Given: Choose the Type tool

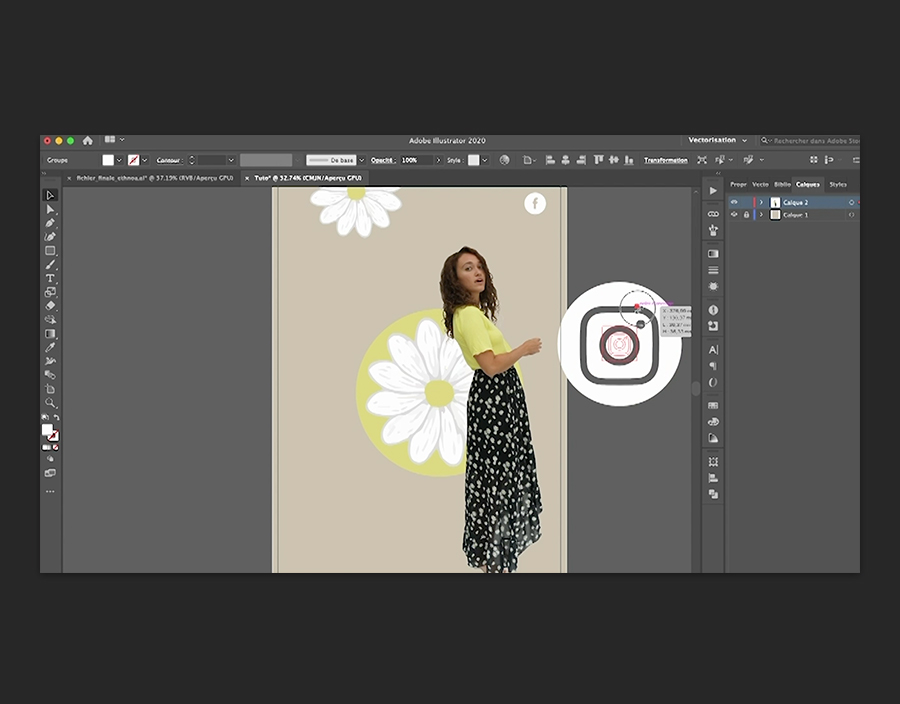Looking at the screenshot, I should tap(50, 278).
